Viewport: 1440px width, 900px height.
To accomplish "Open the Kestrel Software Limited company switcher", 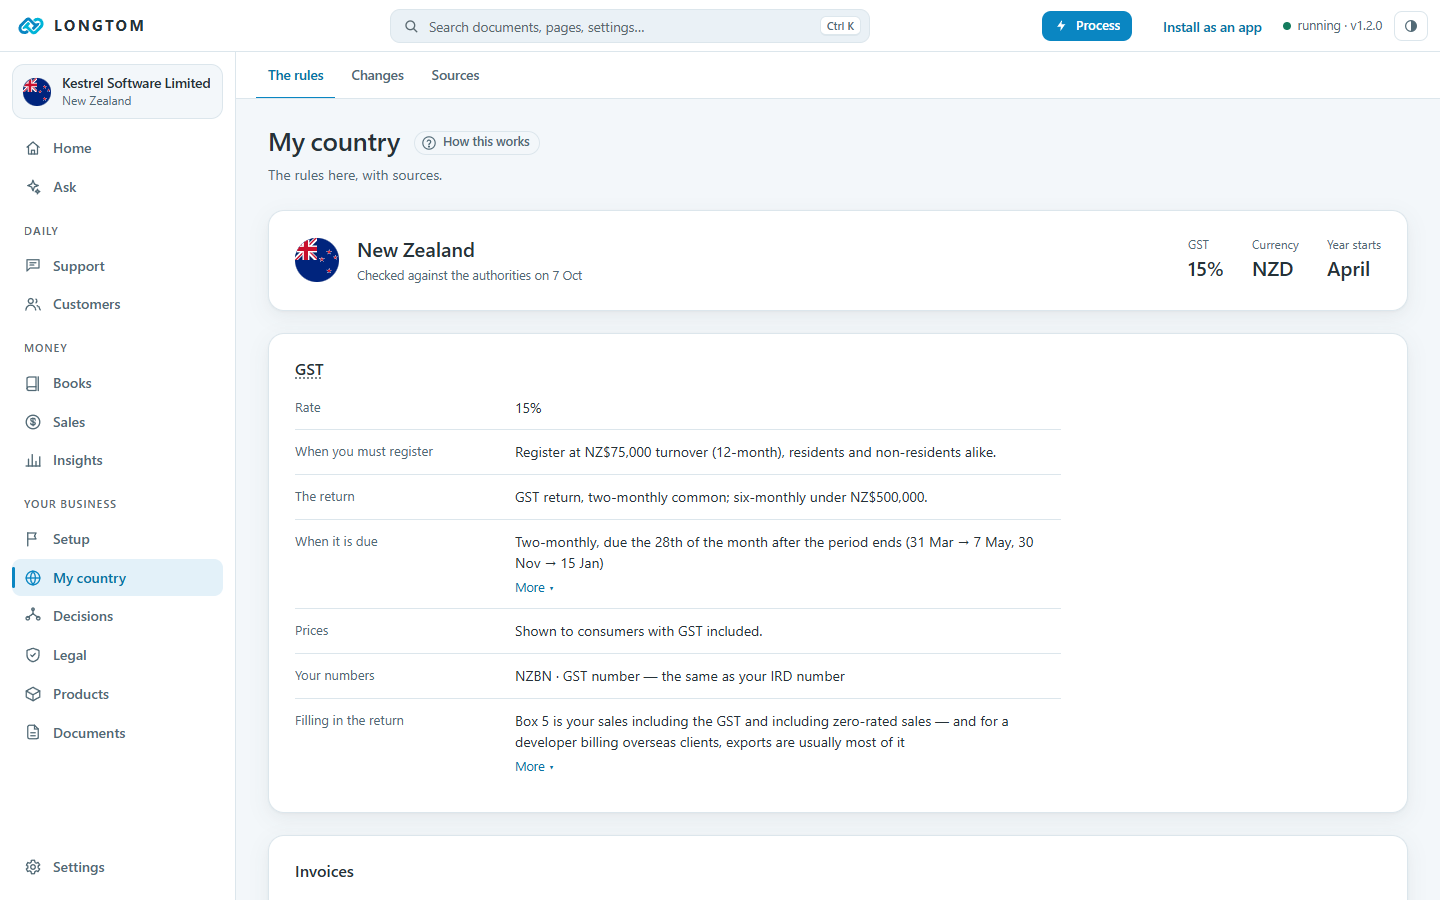I will (117, 92).
